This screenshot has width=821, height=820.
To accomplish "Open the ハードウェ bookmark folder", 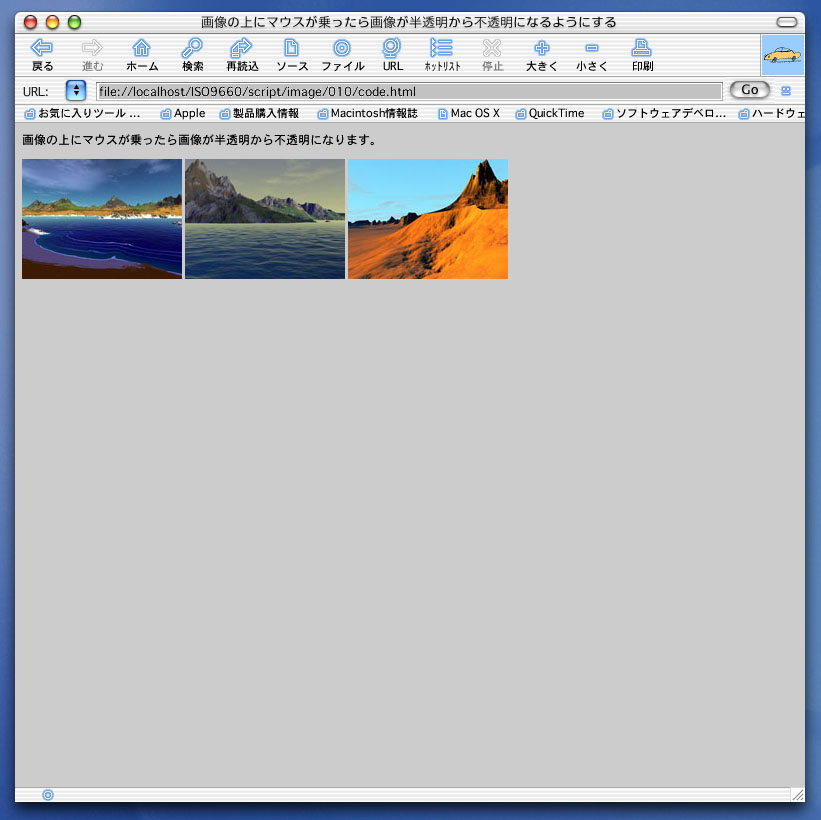I will click(x=771, y=113).
